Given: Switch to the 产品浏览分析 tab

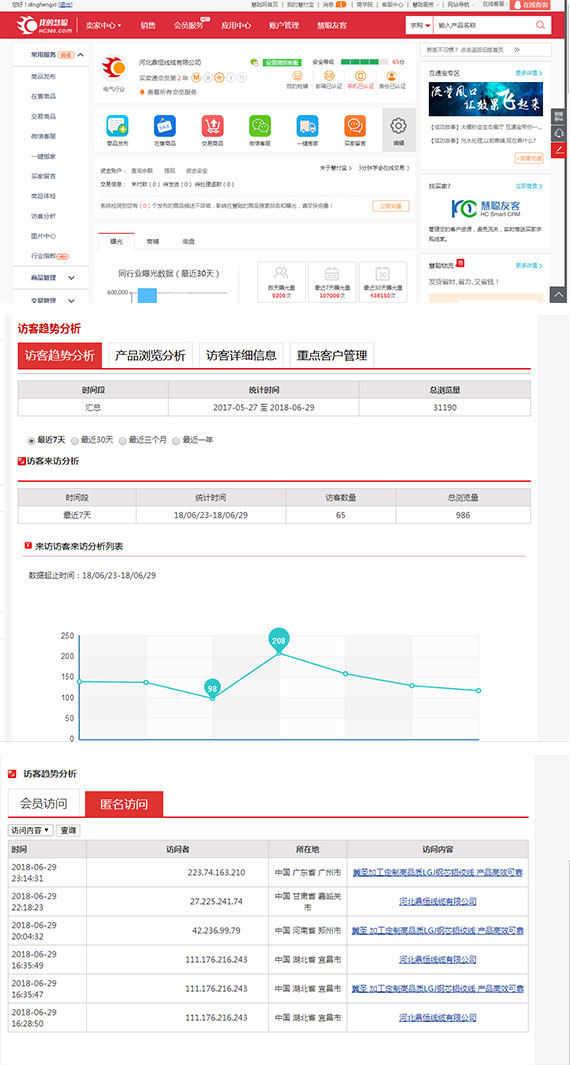Looking at the screenshot, I should click(x=150, y=355).
